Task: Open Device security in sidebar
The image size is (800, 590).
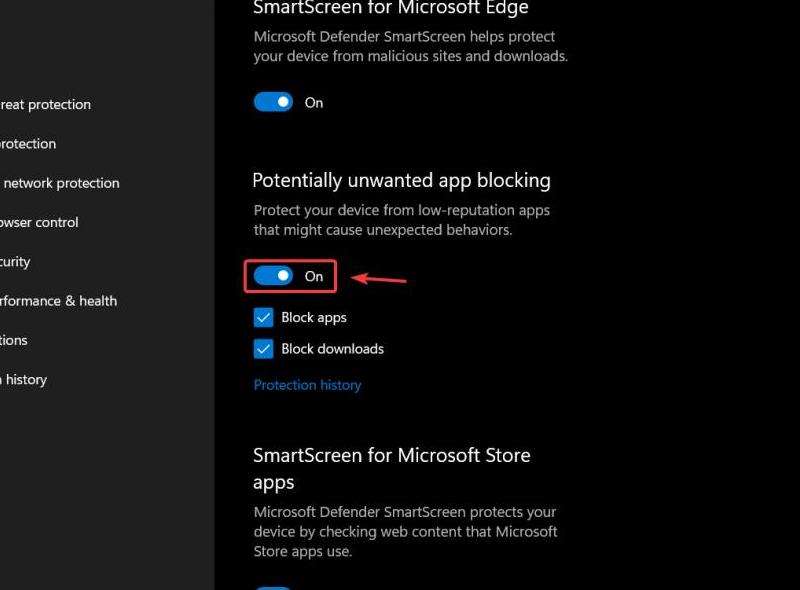Action: 15,262
